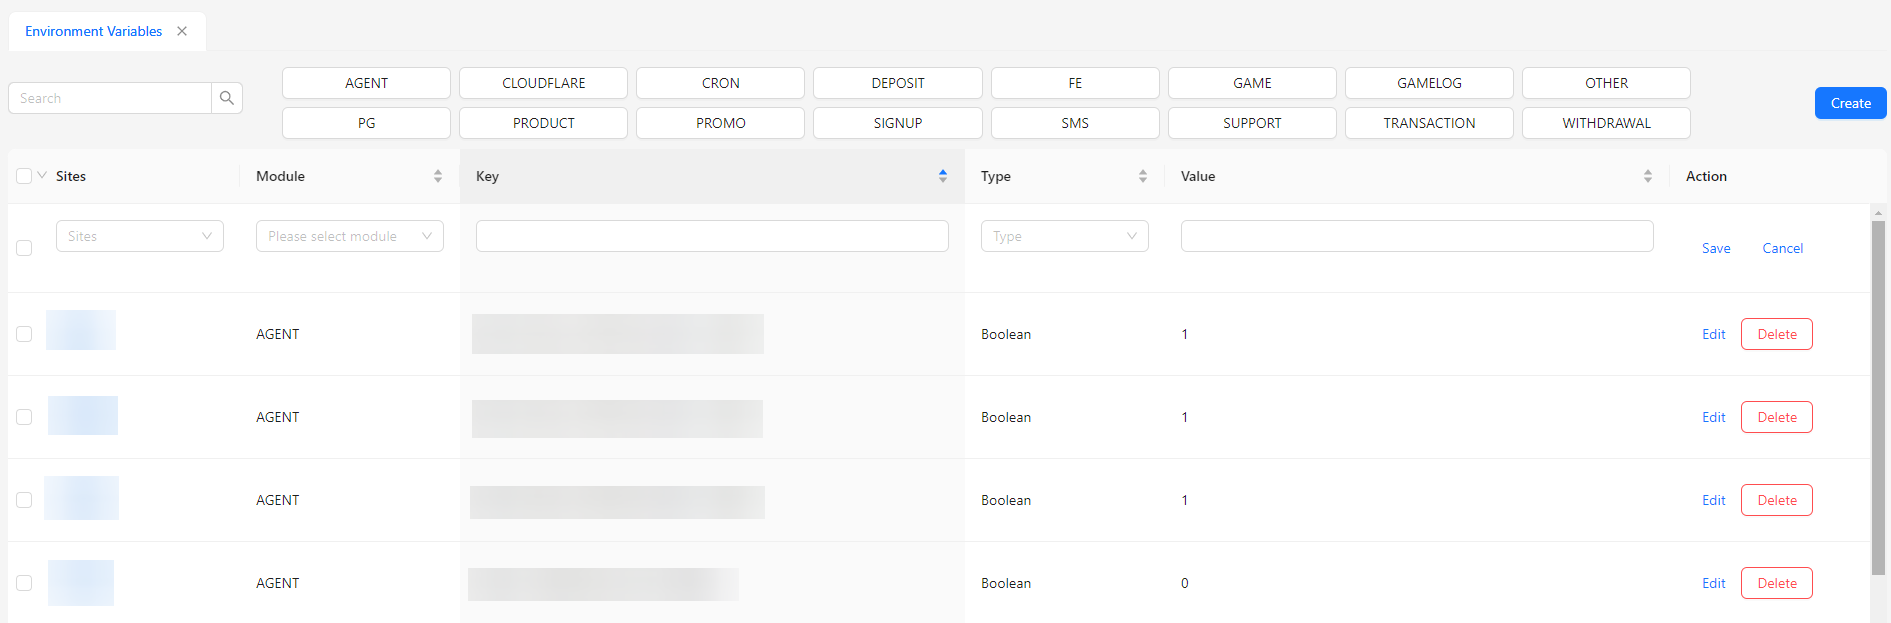Focus the Search input field
Viewport: 1891px width, 623px height.
tap(110, 98)
